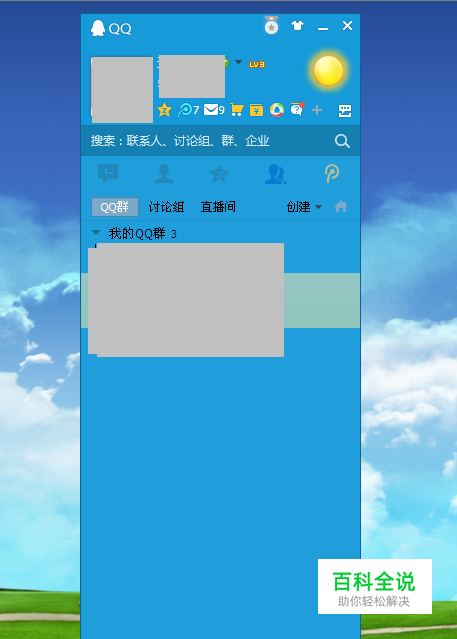Add app with the plus icon
This screenshot has height=639, width=457.
[x=317, y=110]
